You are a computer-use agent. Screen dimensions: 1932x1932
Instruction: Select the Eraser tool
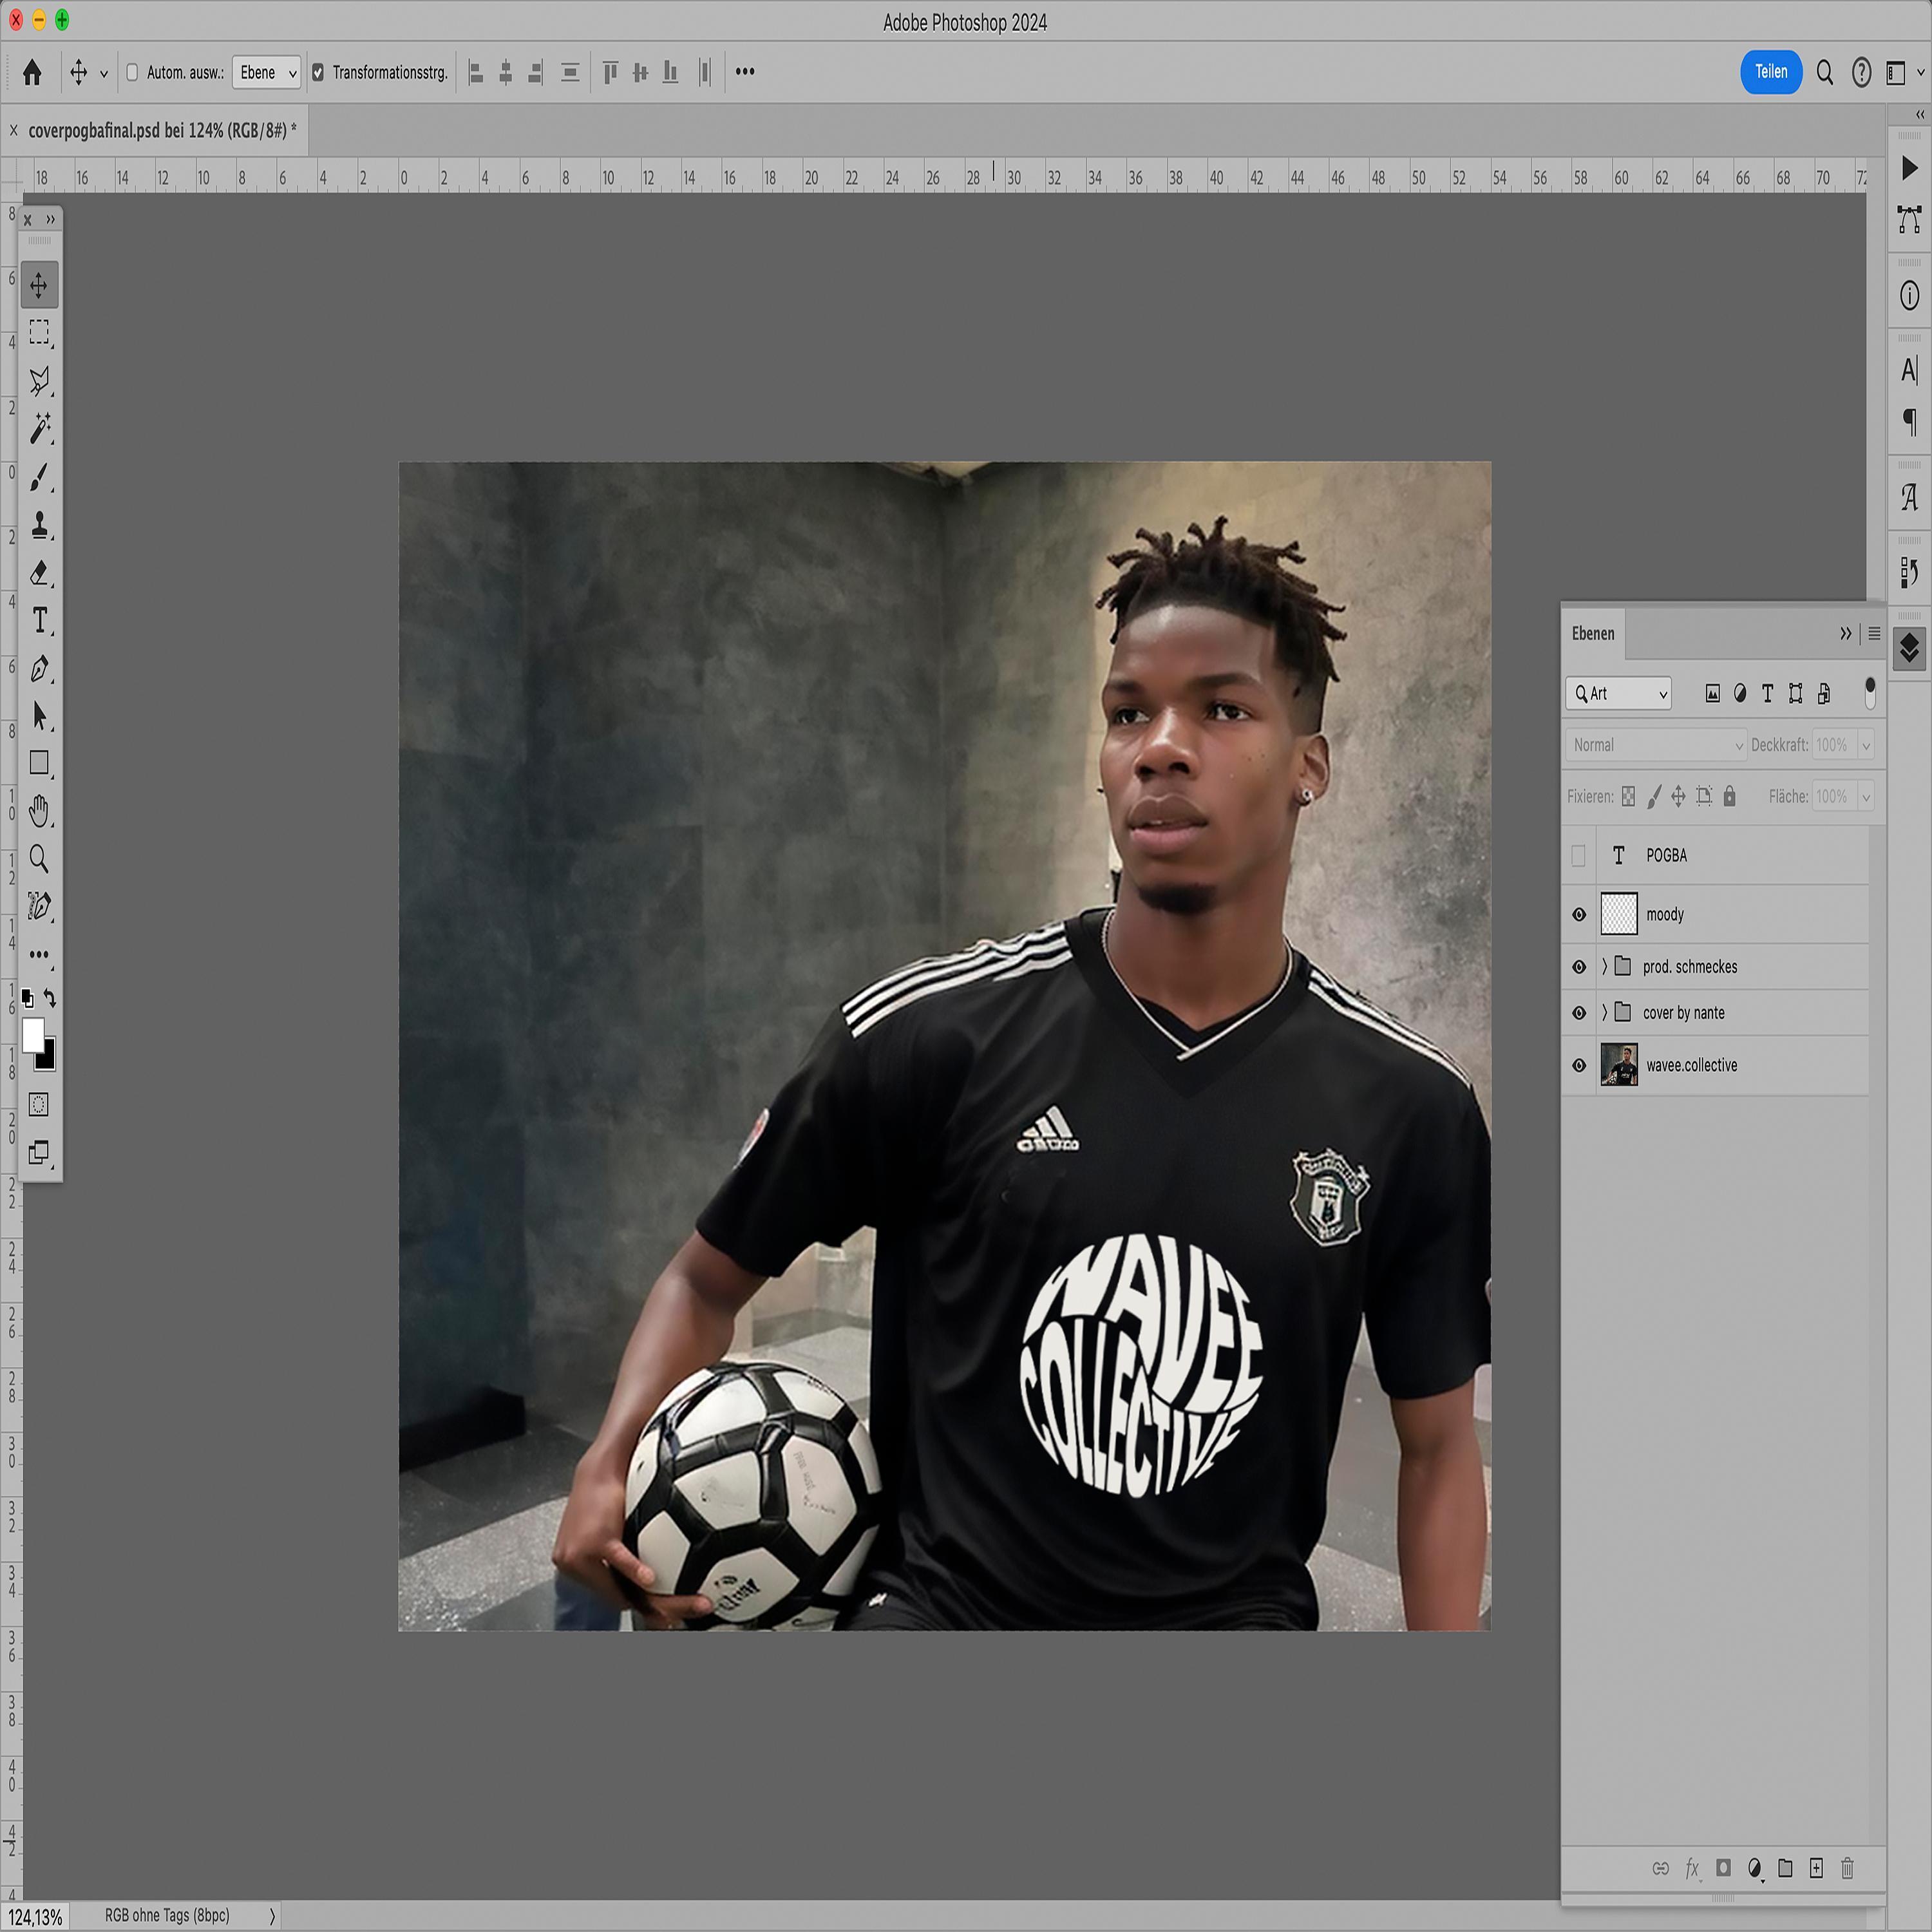(x=40, y=573)
